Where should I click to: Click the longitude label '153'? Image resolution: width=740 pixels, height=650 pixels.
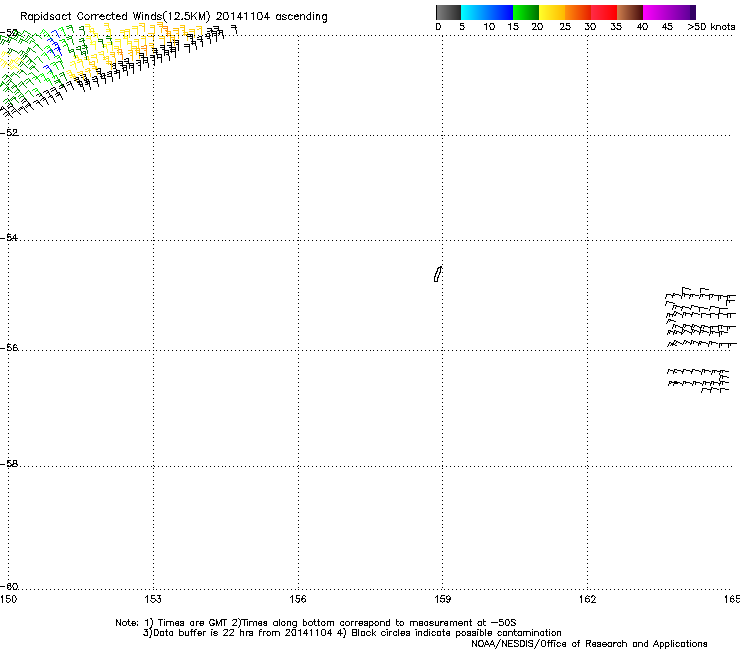coord(153,599)
